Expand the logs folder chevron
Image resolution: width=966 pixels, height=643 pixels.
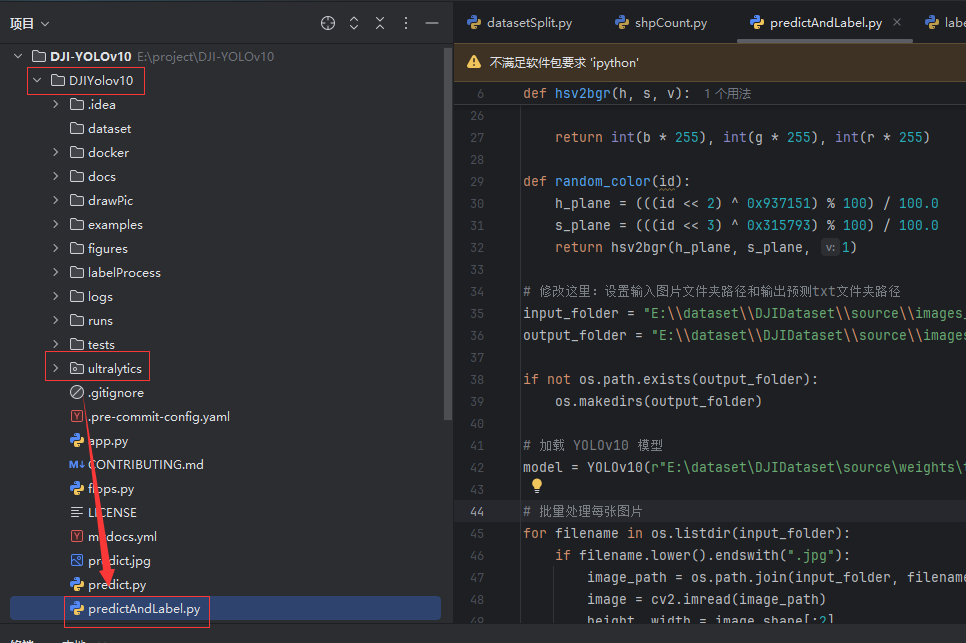pos(55,296)
